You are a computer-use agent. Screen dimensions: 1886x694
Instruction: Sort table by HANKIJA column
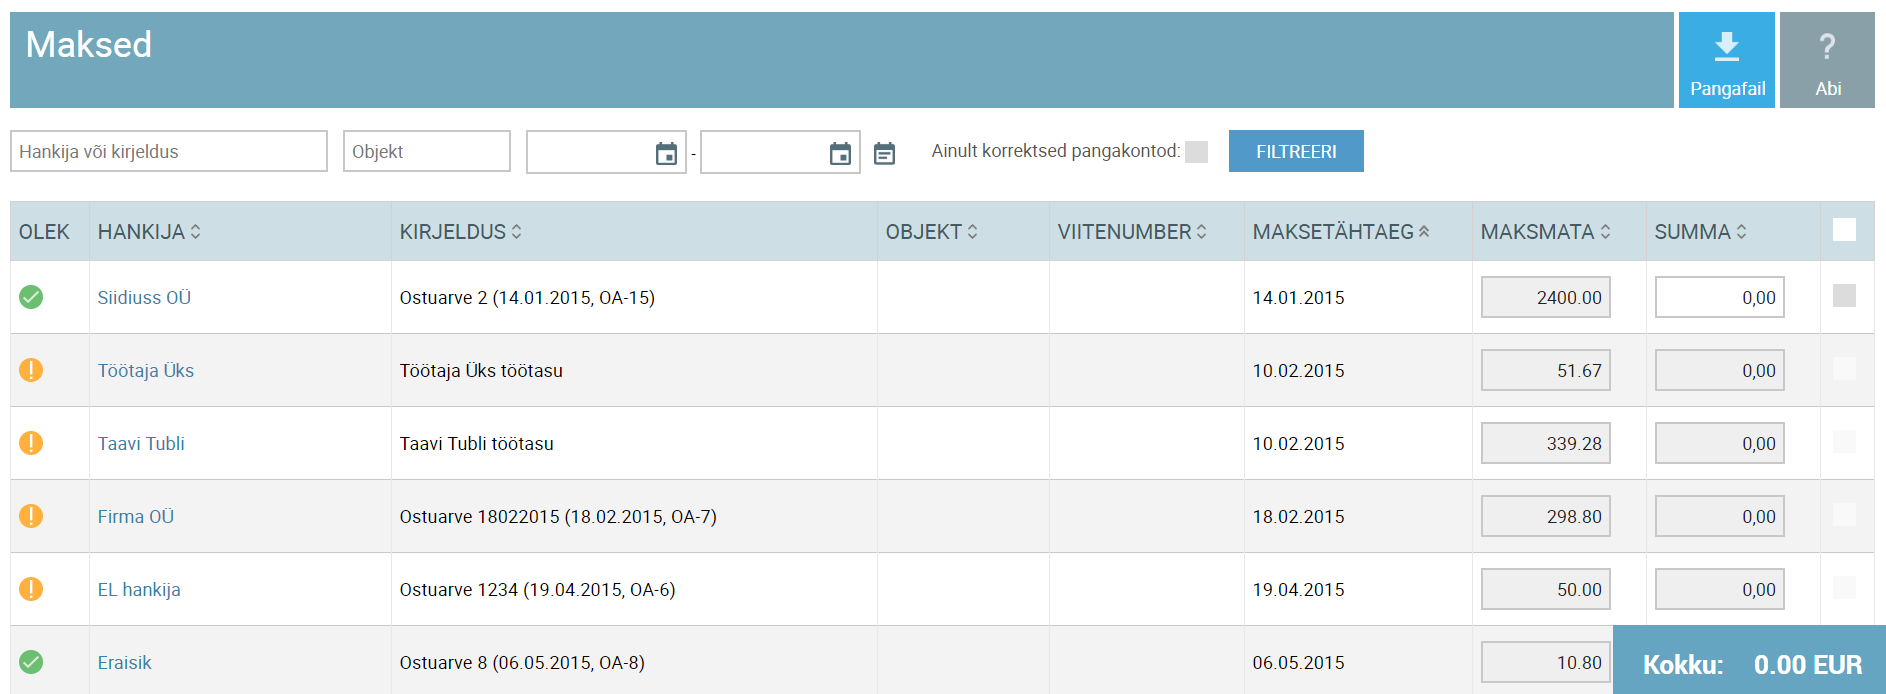[x=150, y=232]
